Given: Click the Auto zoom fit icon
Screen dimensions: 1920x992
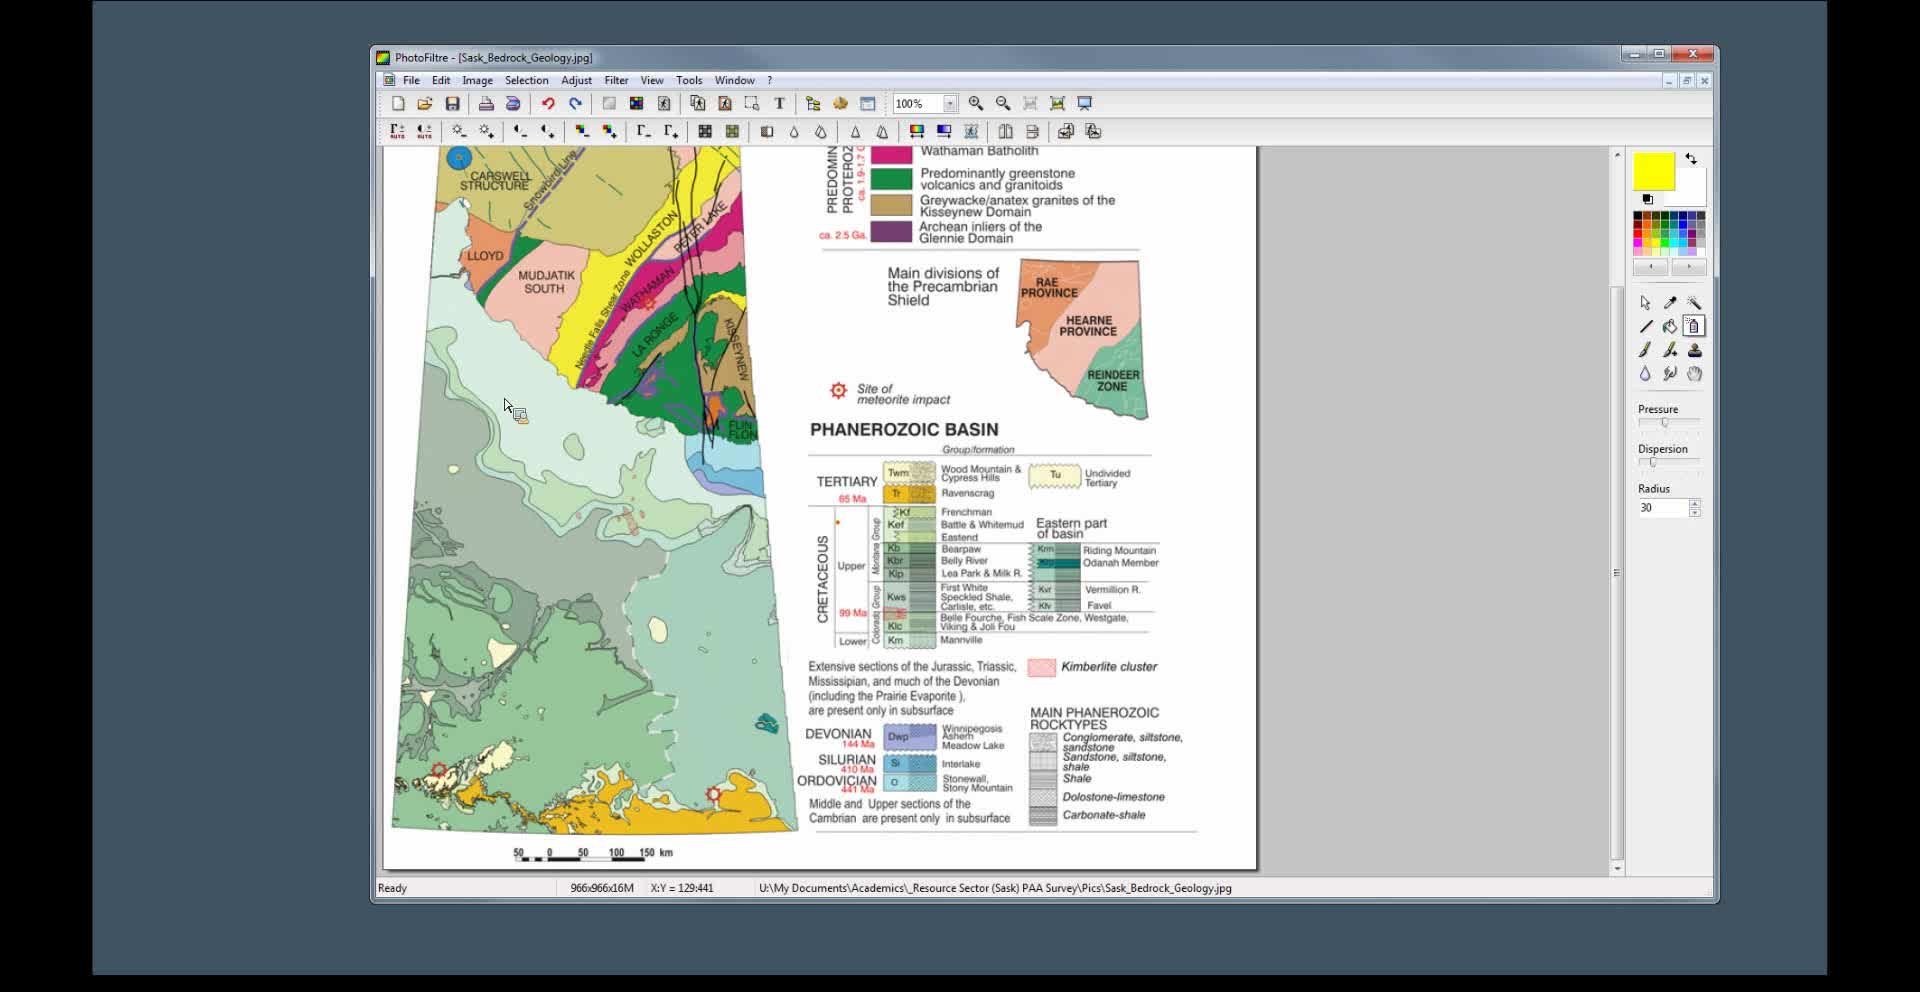Looking at the screenshot, I should point(1057,104).
